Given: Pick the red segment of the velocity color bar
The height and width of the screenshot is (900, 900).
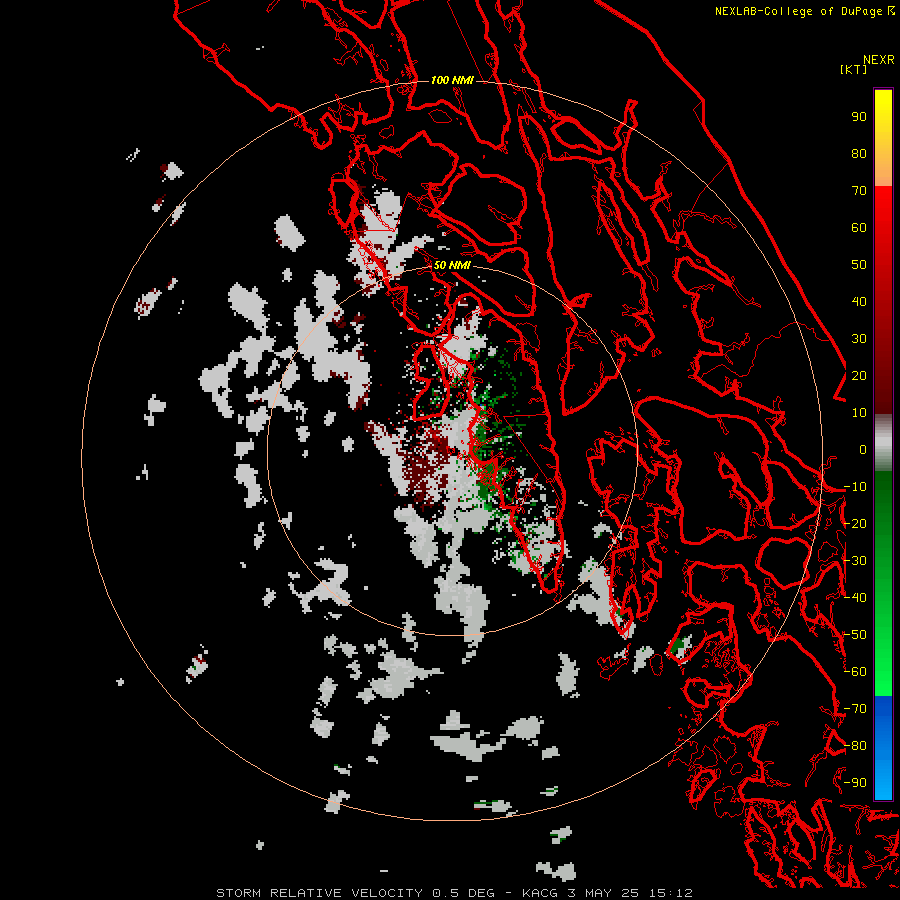Looking at the screenshot, I should [x=883, y=300].
